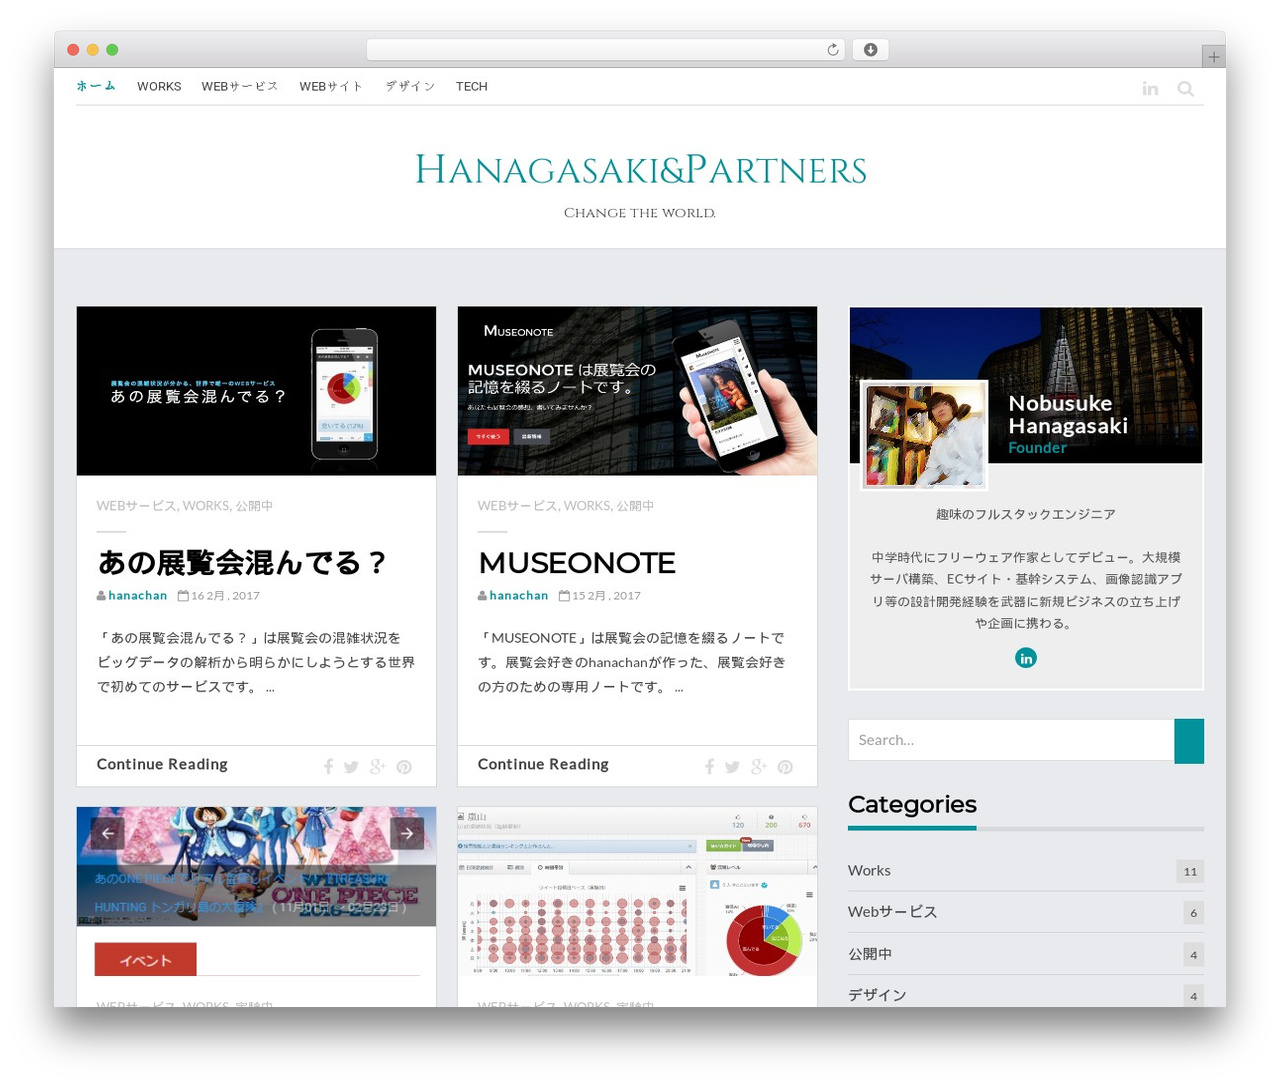Screen dimensions: 1280x1084
Task: Open the WEBサイト menu item
Action: click(331, 86)
